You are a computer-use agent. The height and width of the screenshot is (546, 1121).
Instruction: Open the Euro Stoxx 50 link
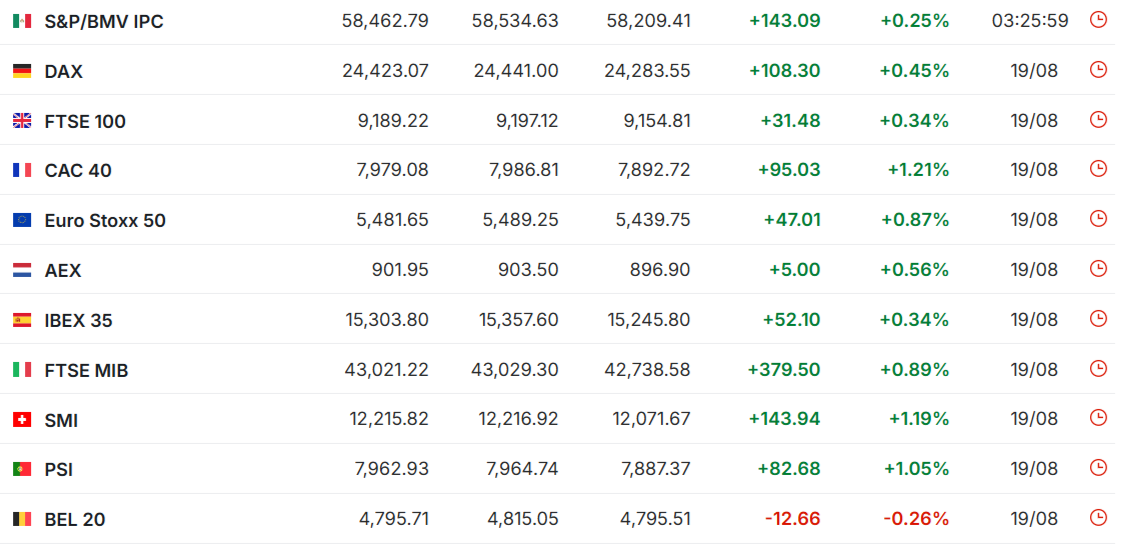click(x=105, y=221)
